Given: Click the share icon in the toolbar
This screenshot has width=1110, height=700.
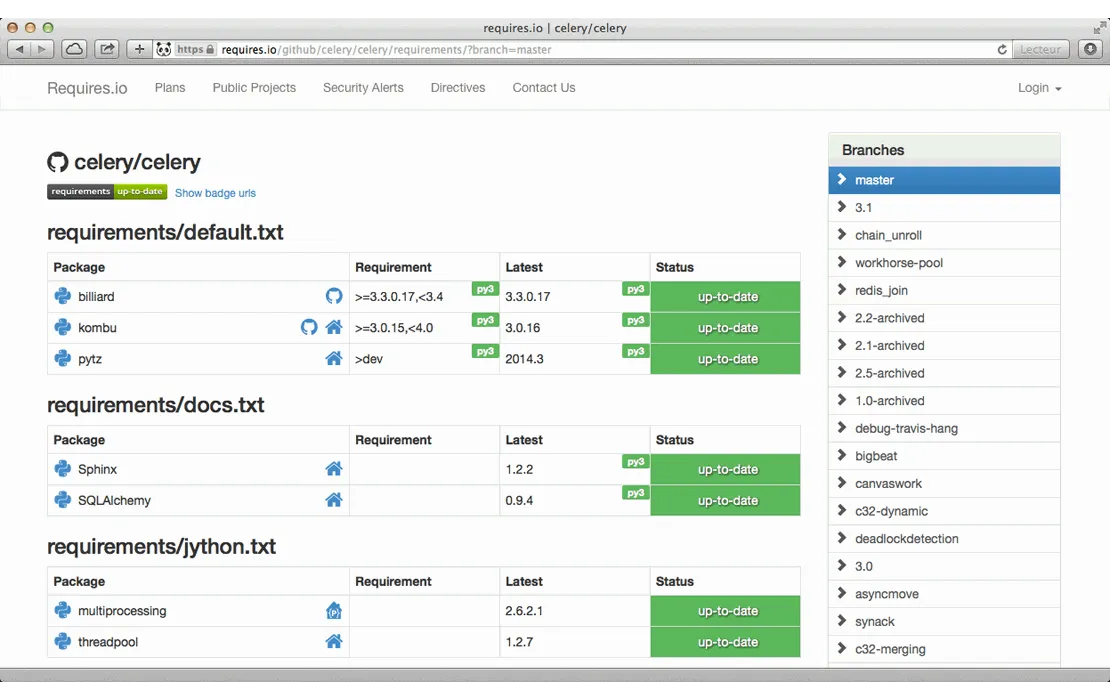Looking at the screenshot, I should (107, 49).
